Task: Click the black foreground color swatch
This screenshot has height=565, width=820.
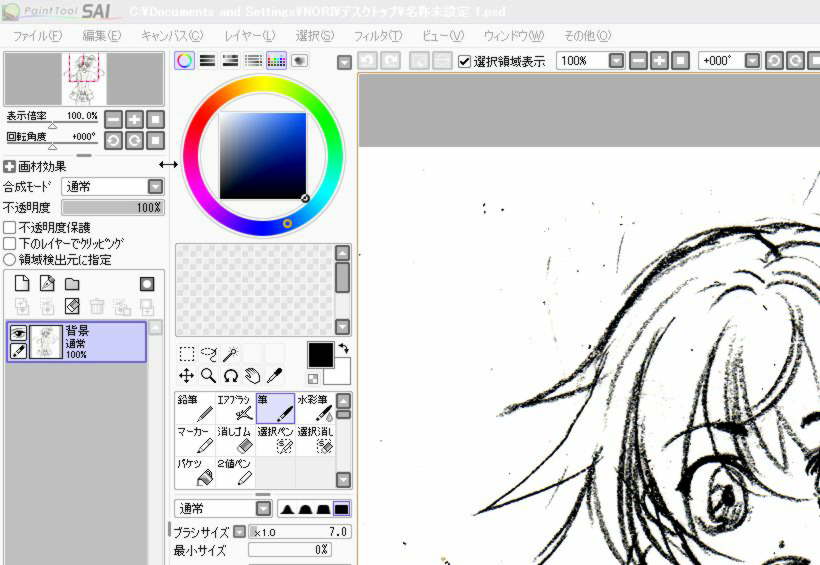Action: [321, 355]
